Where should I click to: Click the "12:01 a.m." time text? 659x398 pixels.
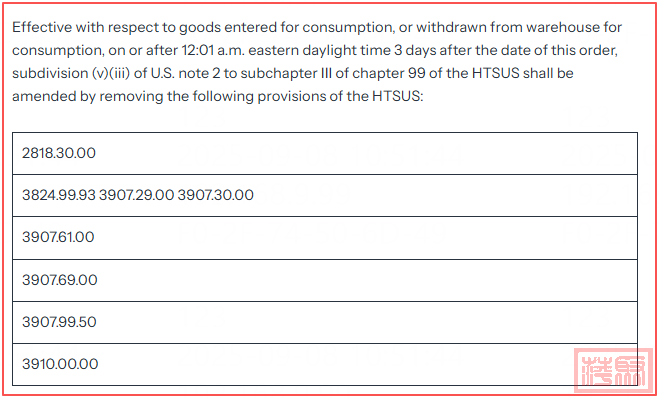[209, 50]
